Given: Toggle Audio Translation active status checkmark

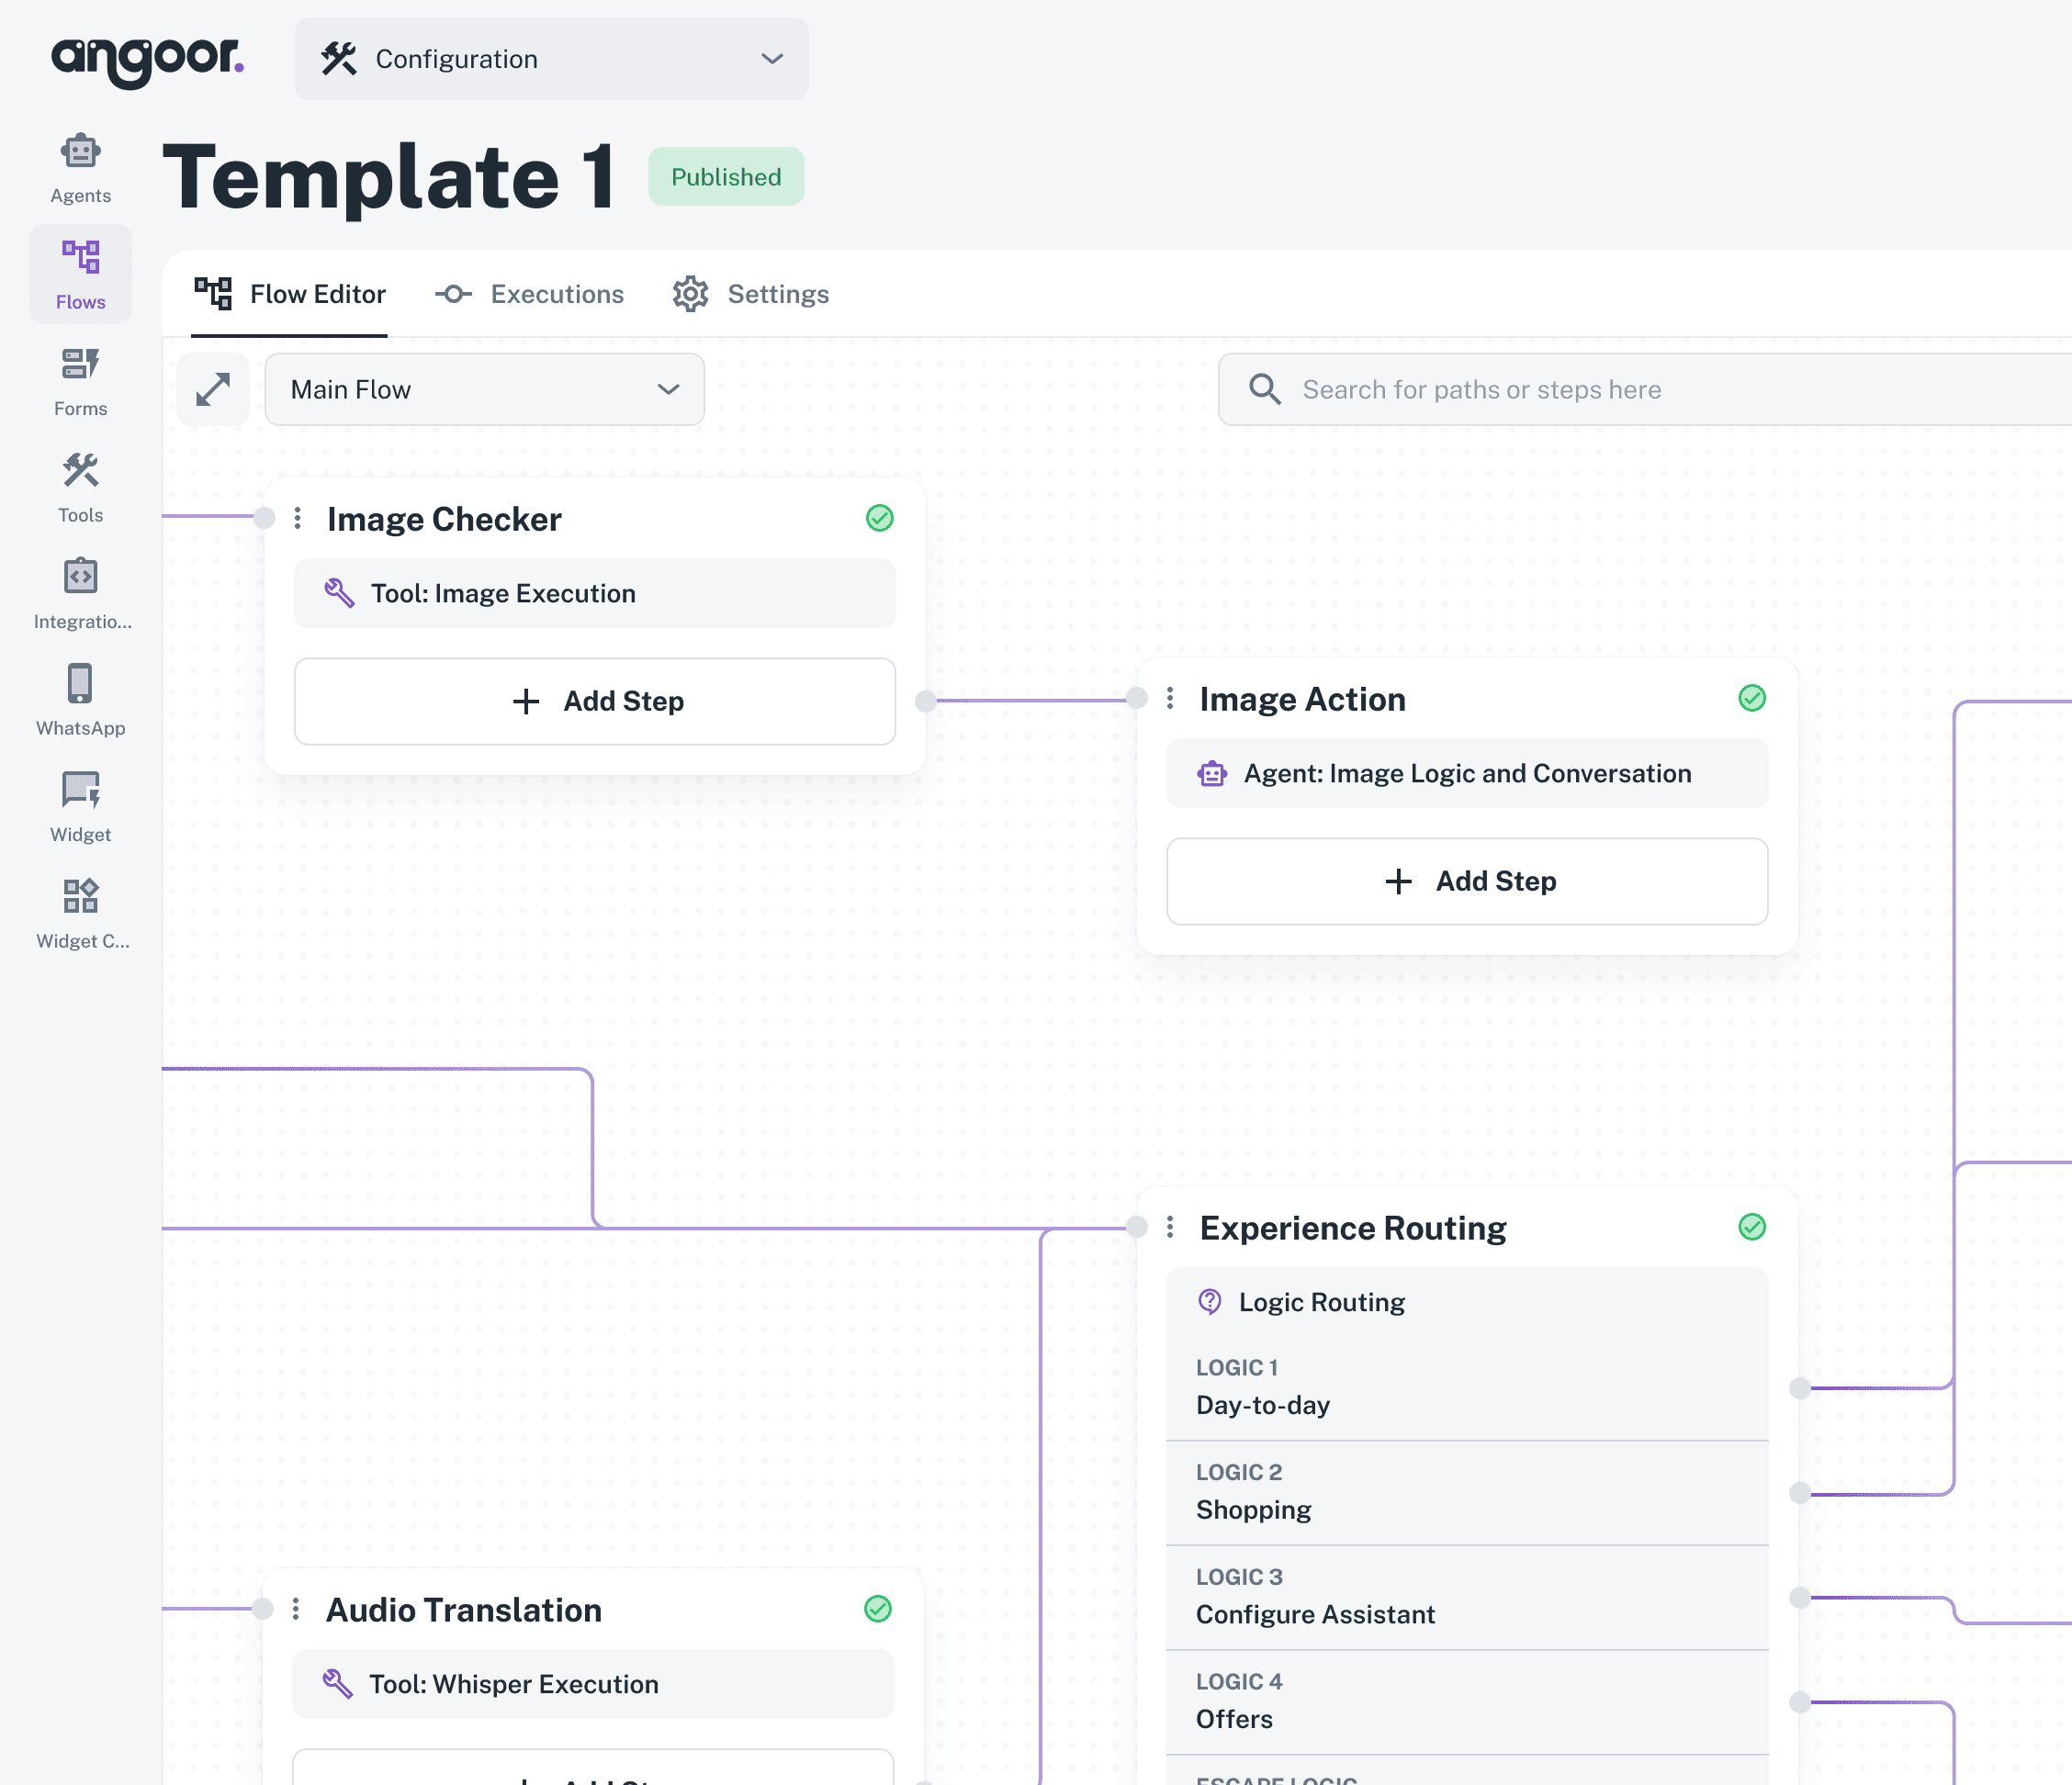Looking at the screenshot, I should point(878,1609).
